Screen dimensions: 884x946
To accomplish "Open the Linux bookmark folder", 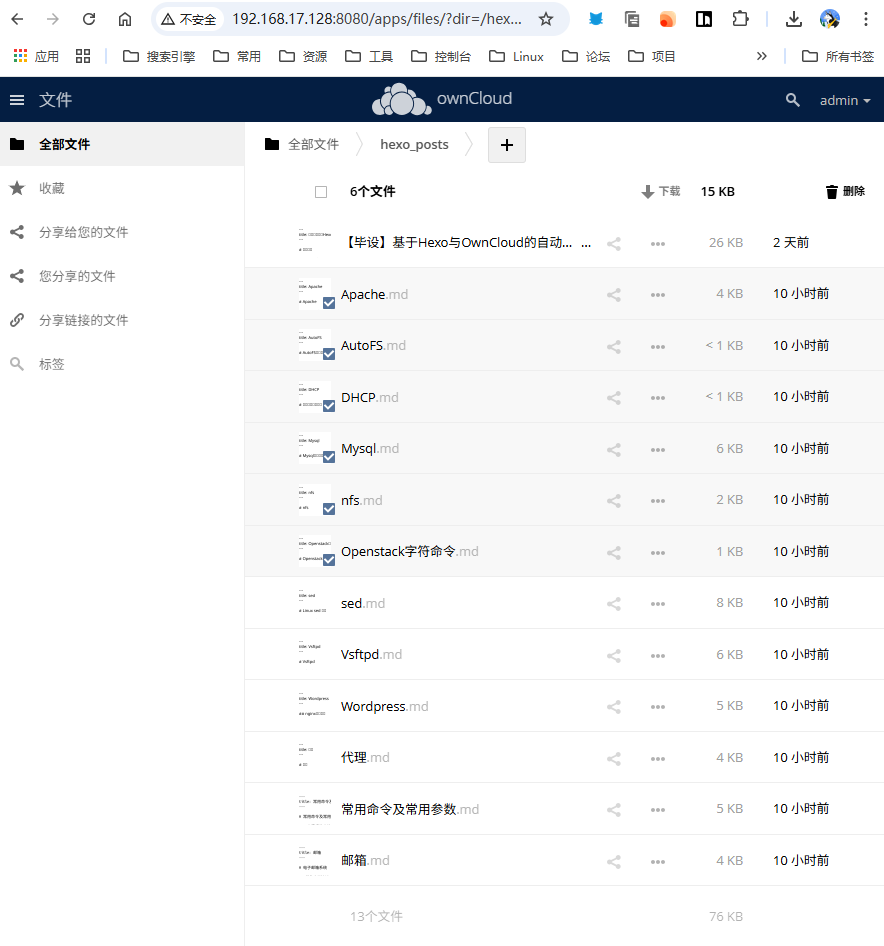I will pos(517,57).
